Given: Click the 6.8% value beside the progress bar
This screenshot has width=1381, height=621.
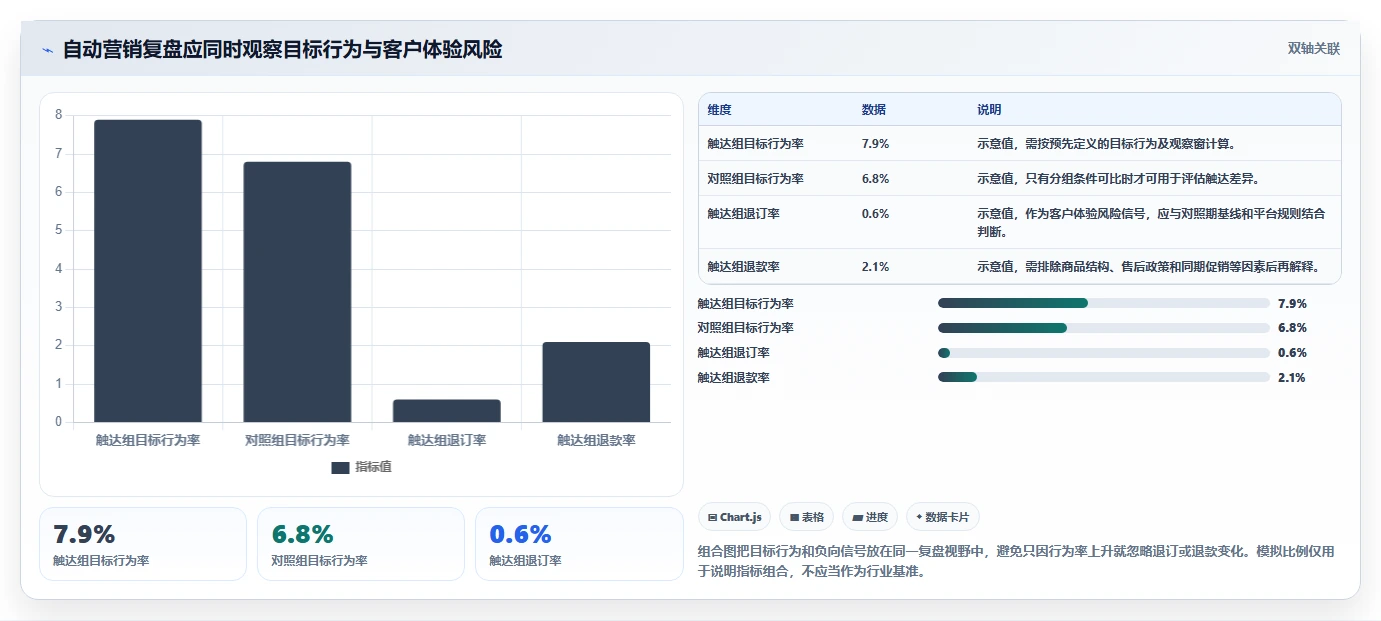Looking at the screenshot, I should pyautogui.click(x=1292, y=328).
